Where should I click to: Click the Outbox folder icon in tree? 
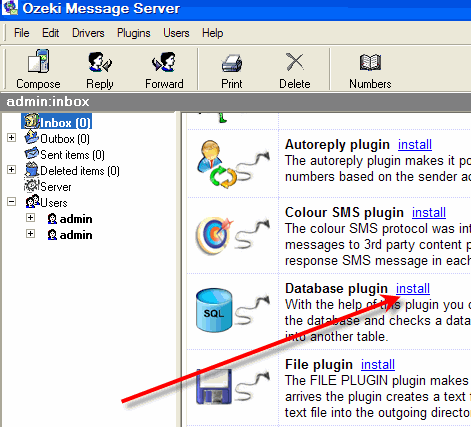coord(32,137)
